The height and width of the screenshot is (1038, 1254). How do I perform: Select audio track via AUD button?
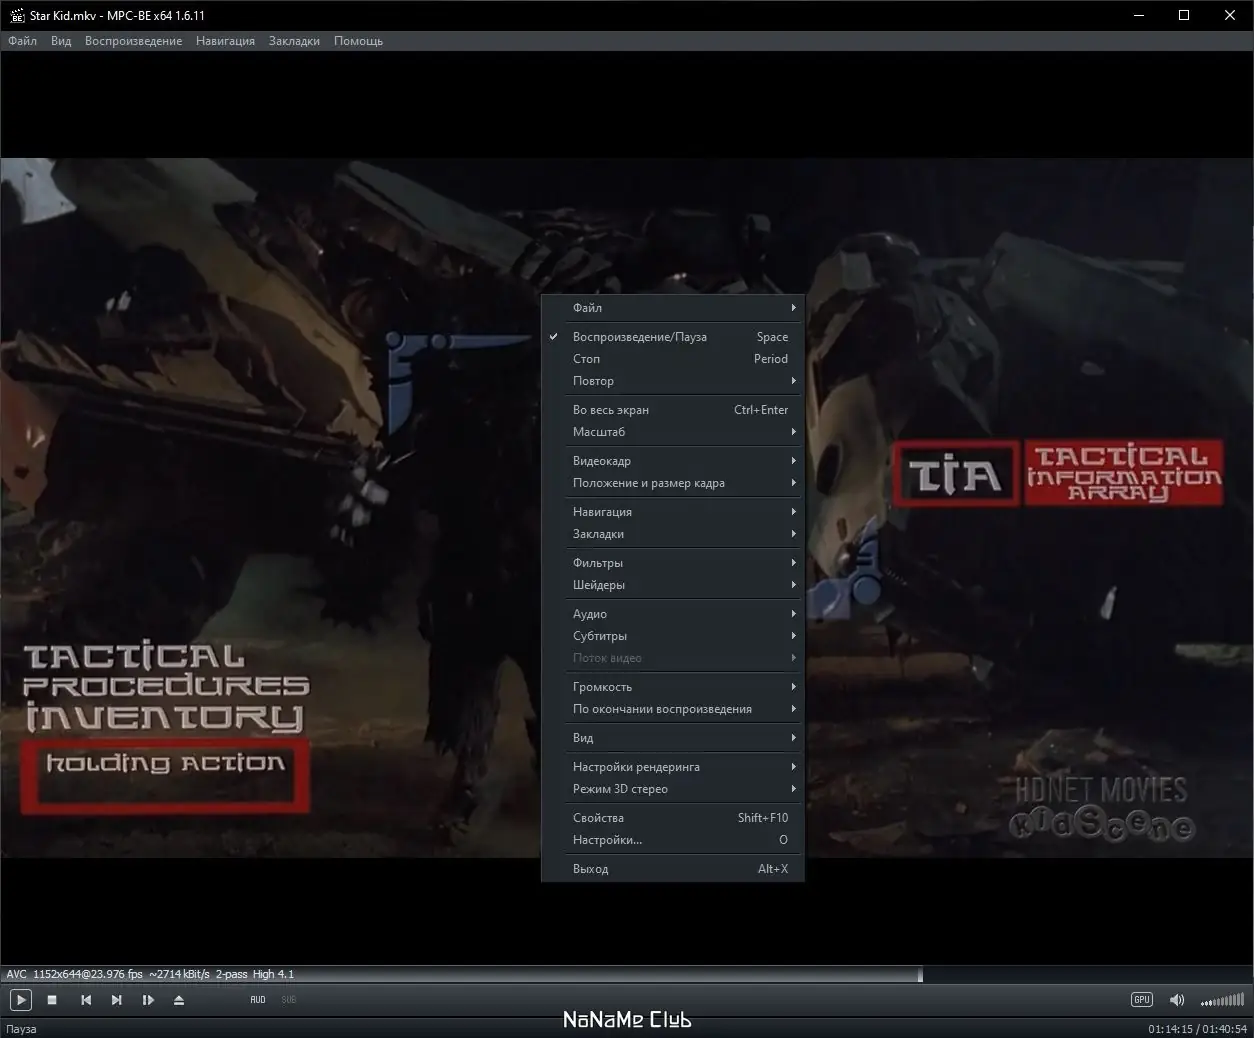258,1000
